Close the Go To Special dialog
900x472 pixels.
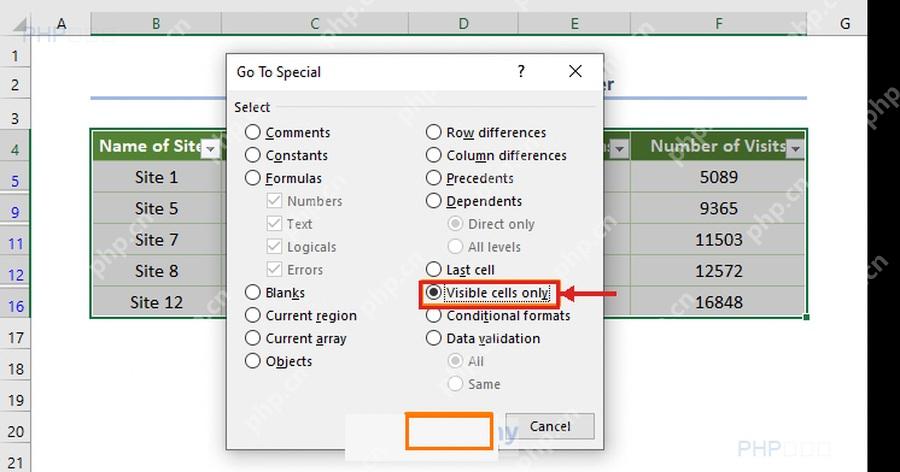[x=575, y=71]
